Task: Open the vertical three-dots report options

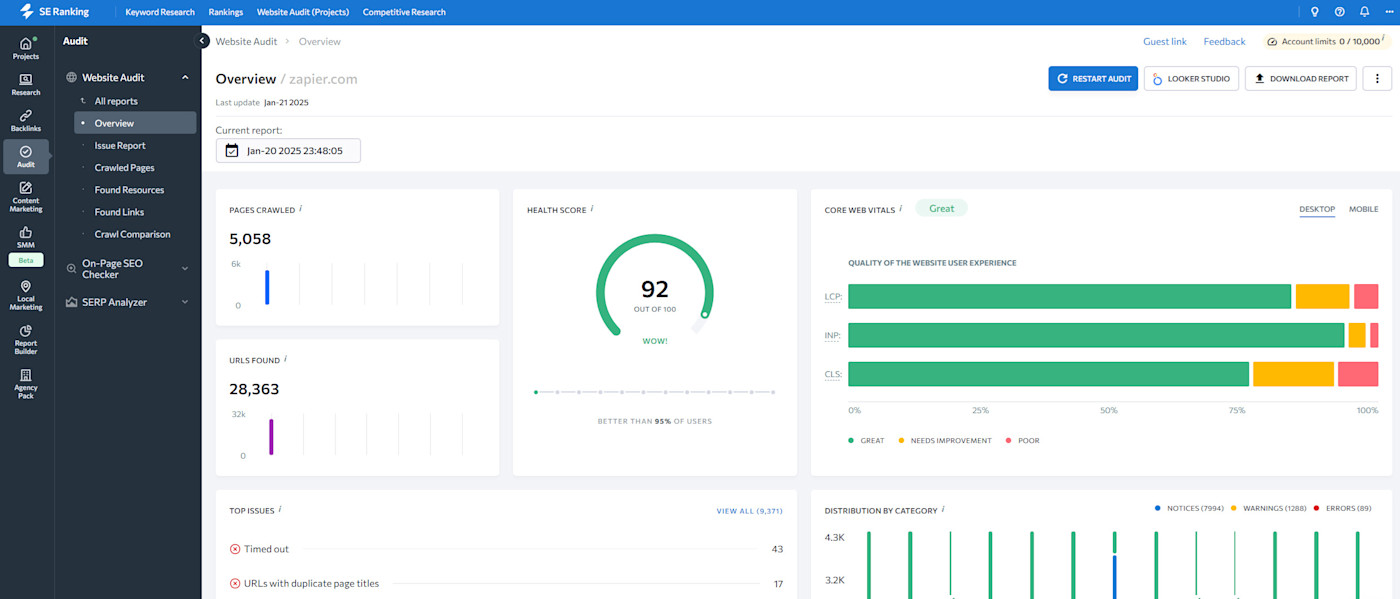Action: (1377, 79)
